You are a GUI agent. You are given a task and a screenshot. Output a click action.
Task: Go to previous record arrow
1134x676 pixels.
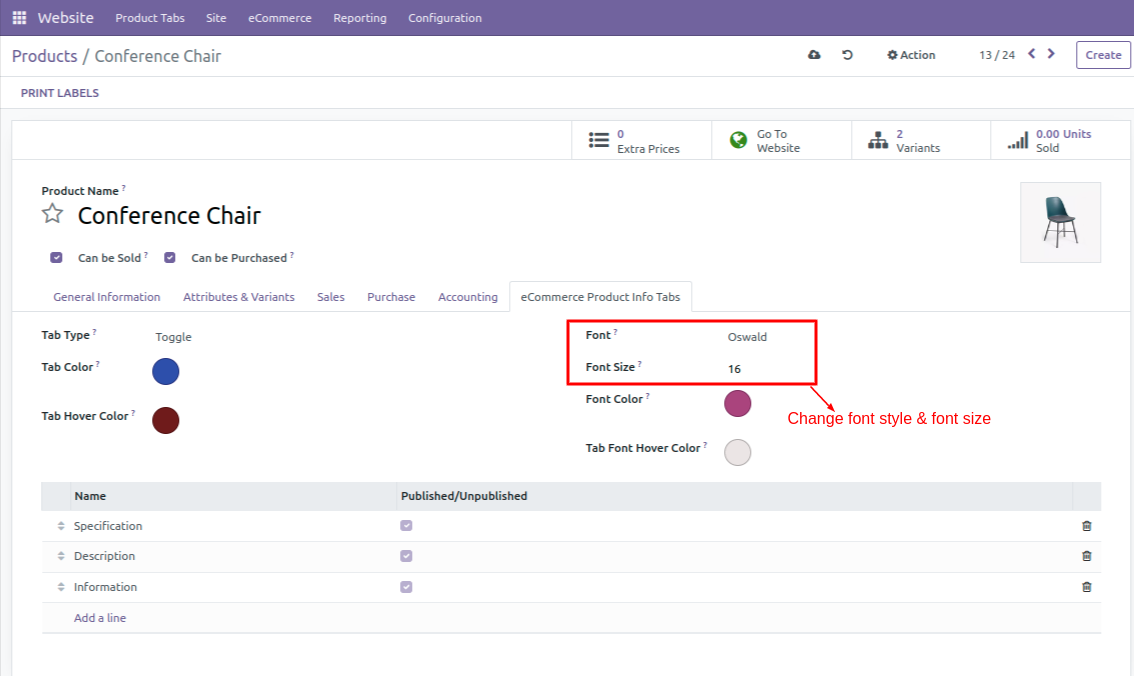click(1032, 54)
